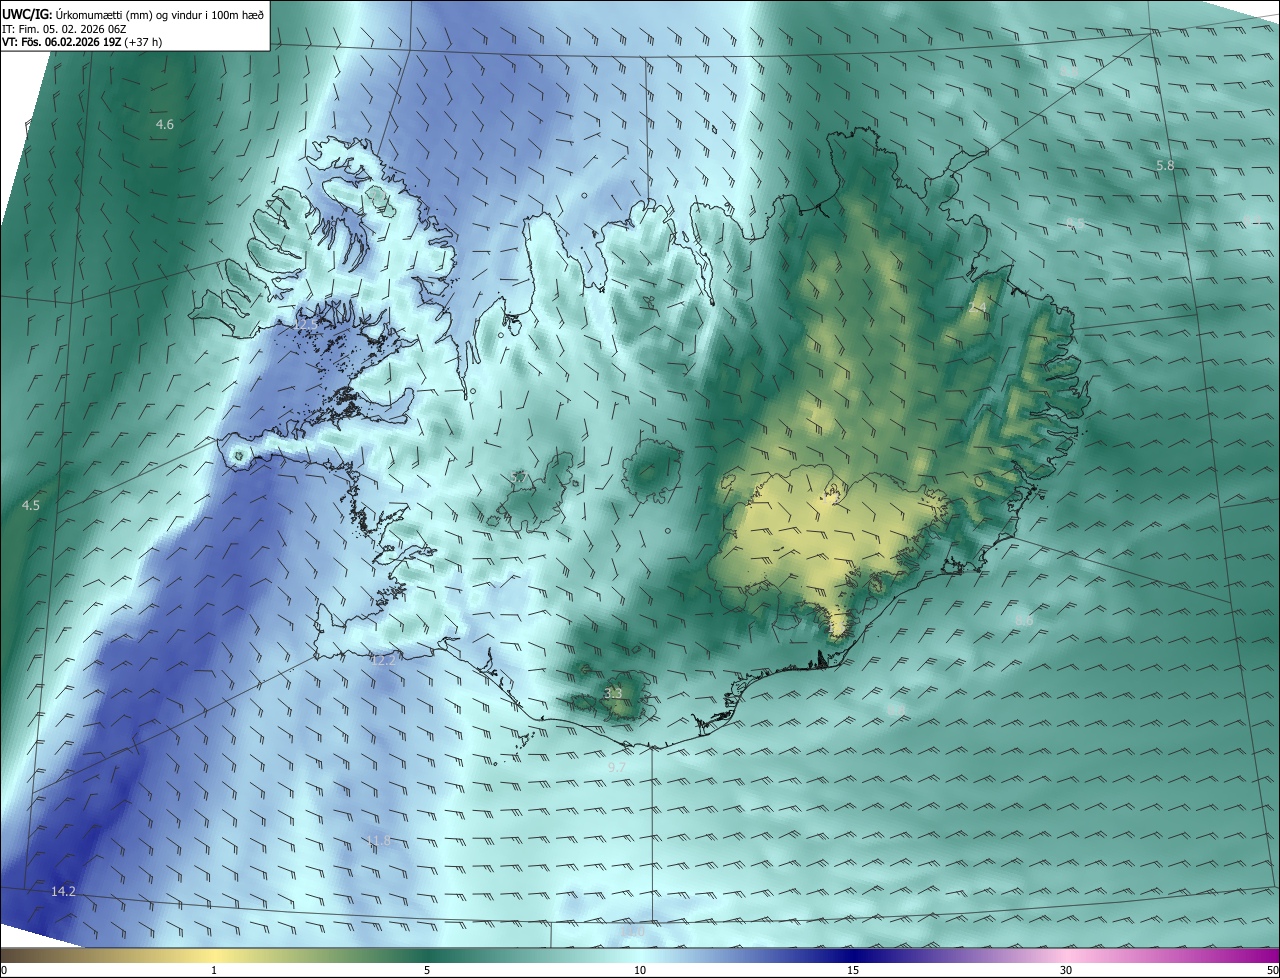The width and height of the screenshot is (1280, 978).
Task: Click the 5.8 value label on the map
Action: point(1165,165)
